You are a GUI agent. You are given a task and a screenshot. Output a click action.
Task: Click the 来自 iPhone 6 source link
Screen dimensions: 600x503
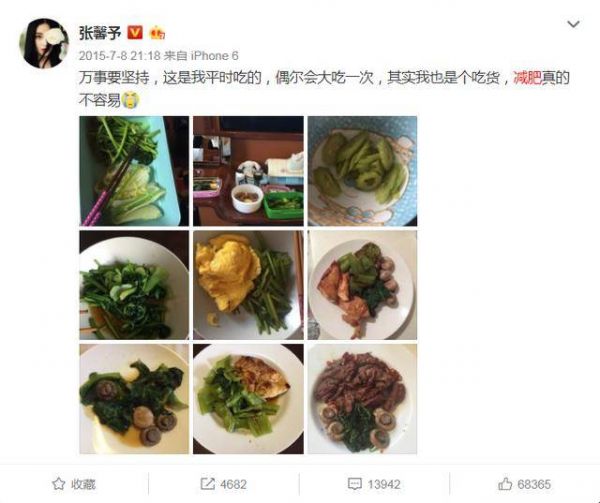[201, 56]
